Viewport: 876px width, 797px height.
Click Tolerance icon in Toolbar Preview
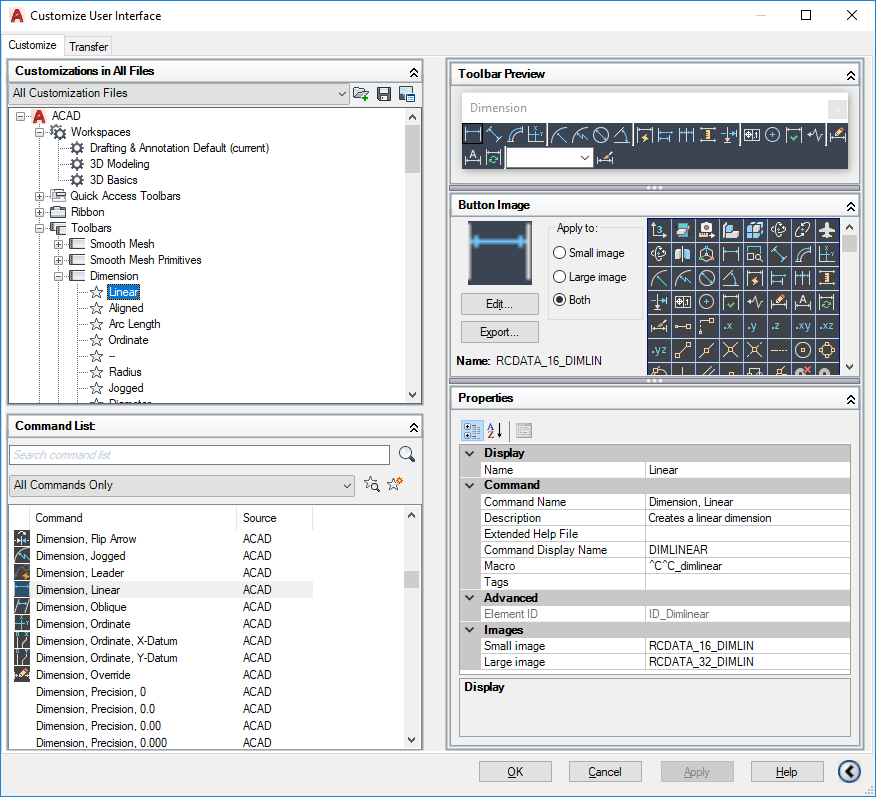point(751,135)
